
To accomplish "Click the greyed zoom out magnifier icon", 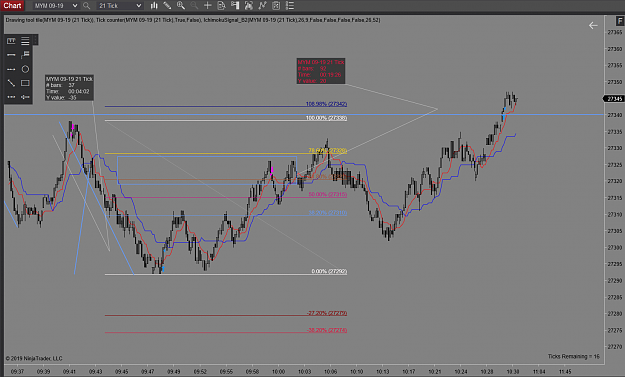I will (194, 6).
